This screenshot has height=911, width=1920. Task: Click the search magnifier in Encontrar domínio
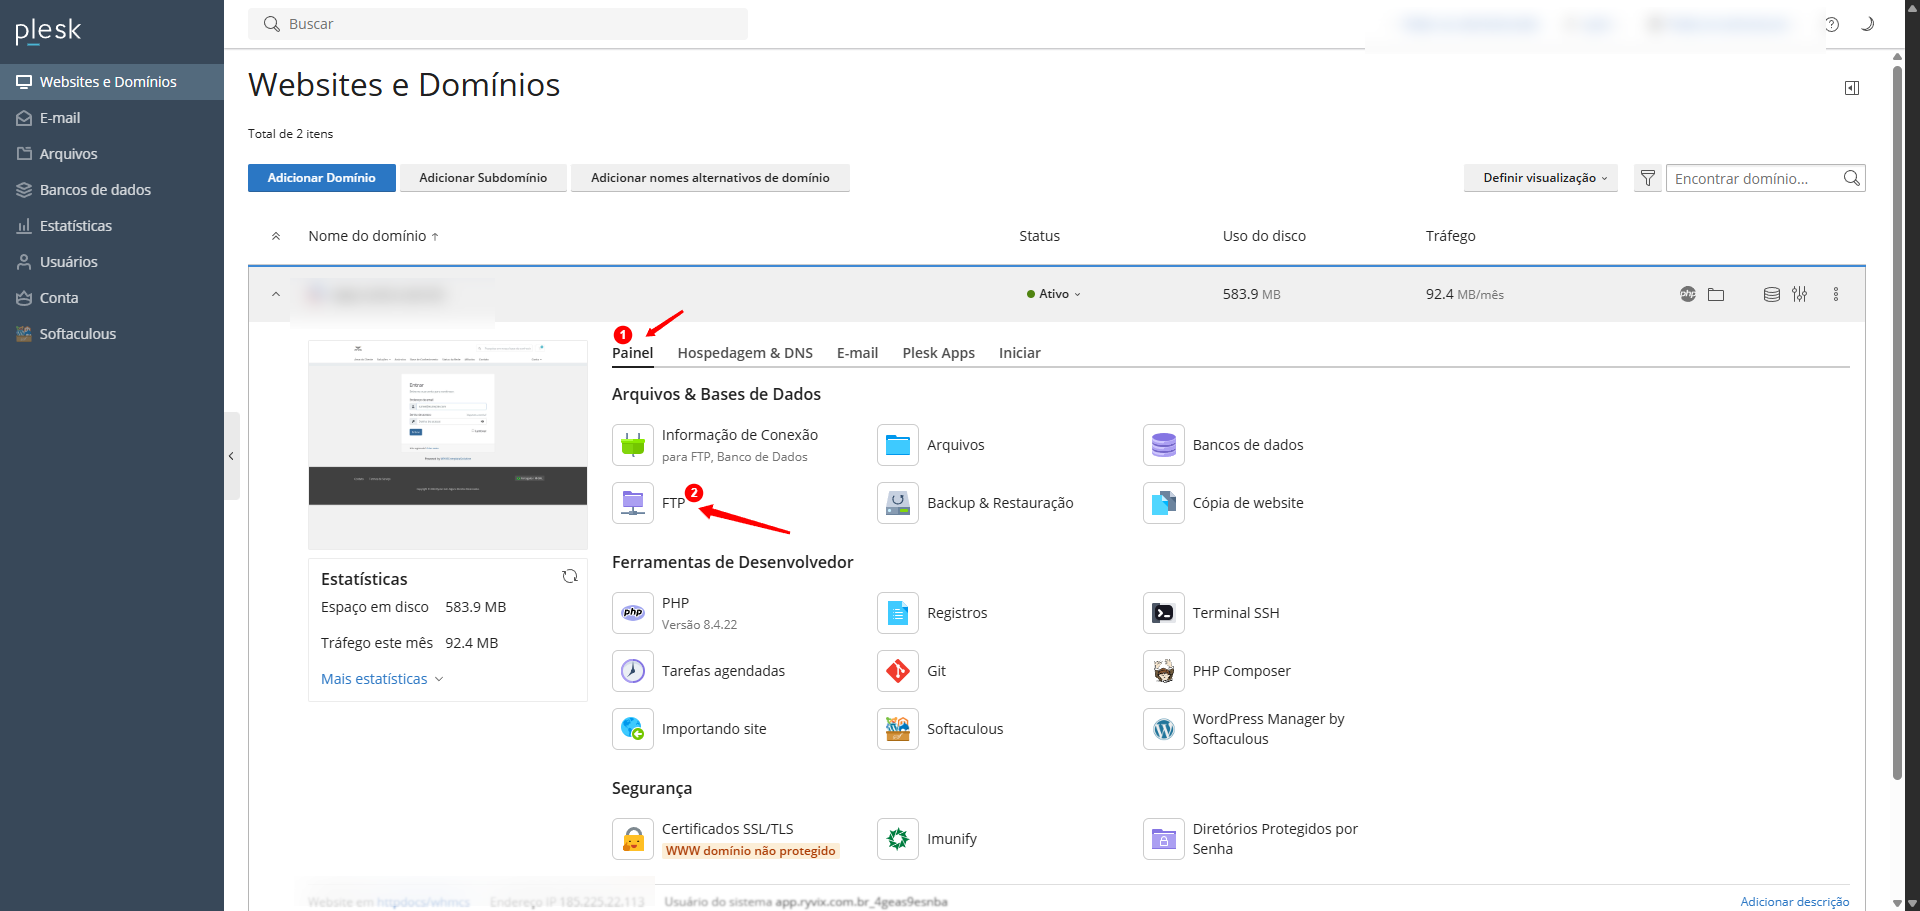click(1852, 178)
